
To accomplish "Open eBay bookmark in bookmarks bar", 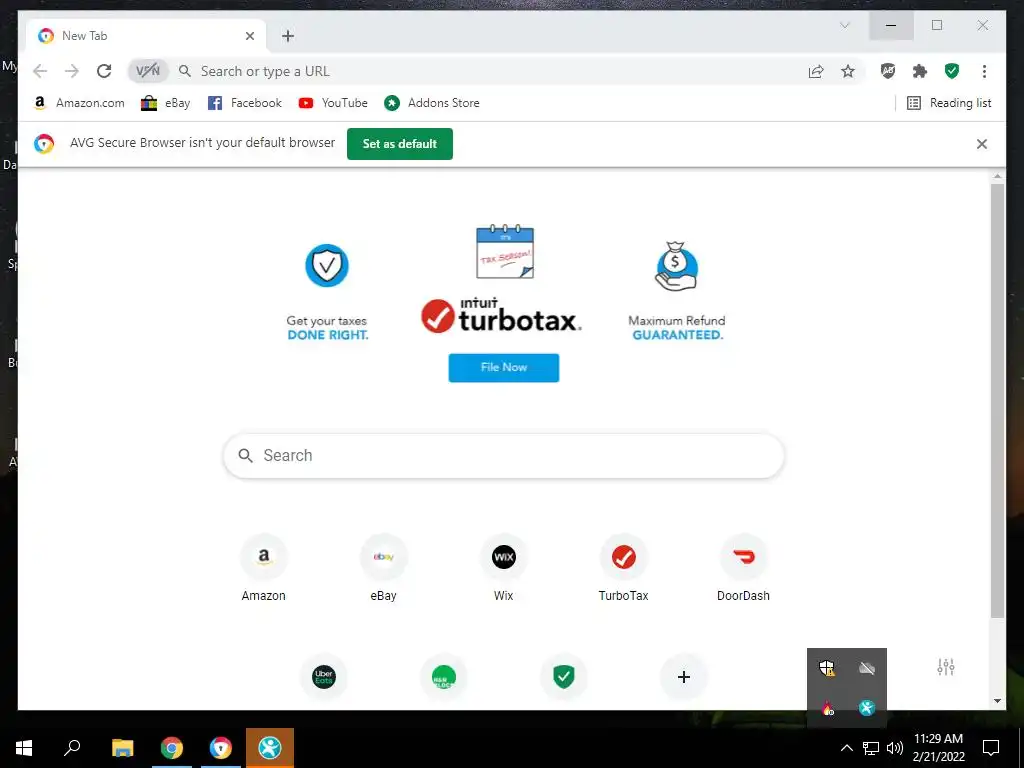I will [x=165, y=103].
